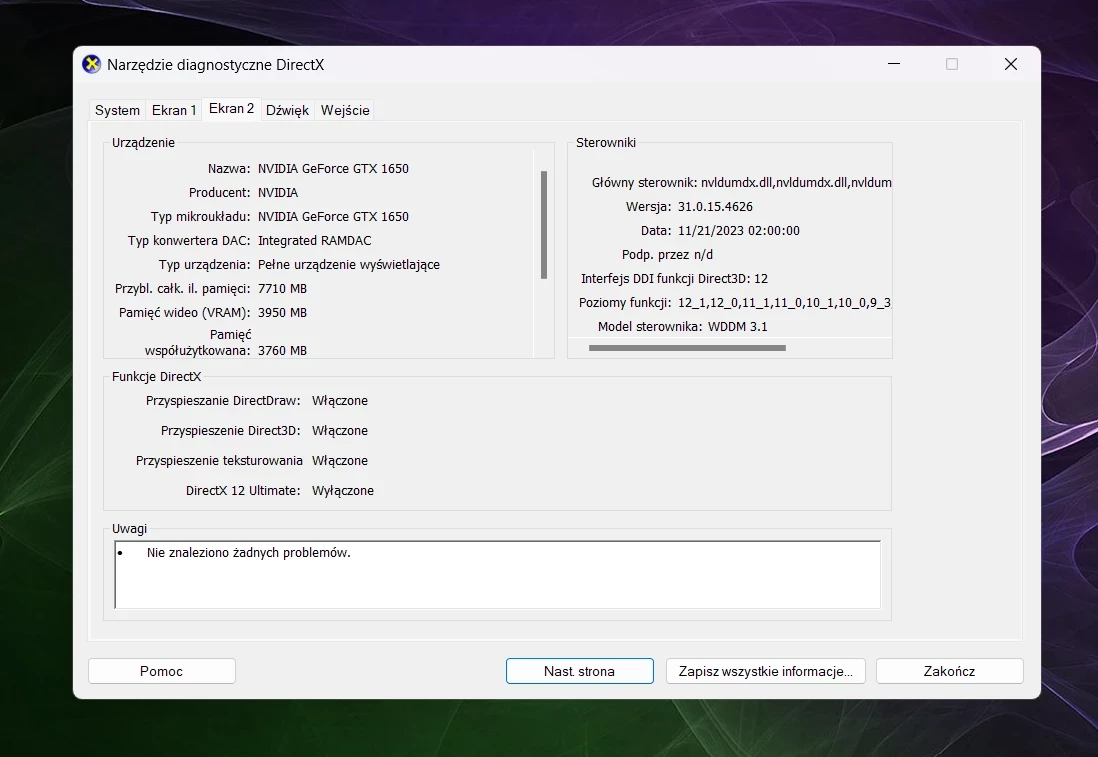
Task: Click the DirectX 12 Ultimate value Wyłączone
Action: [343, 490]
